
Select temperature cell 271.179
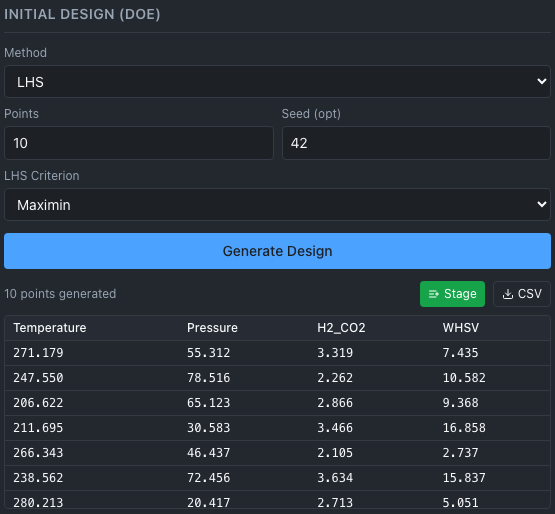click(38, 353)
